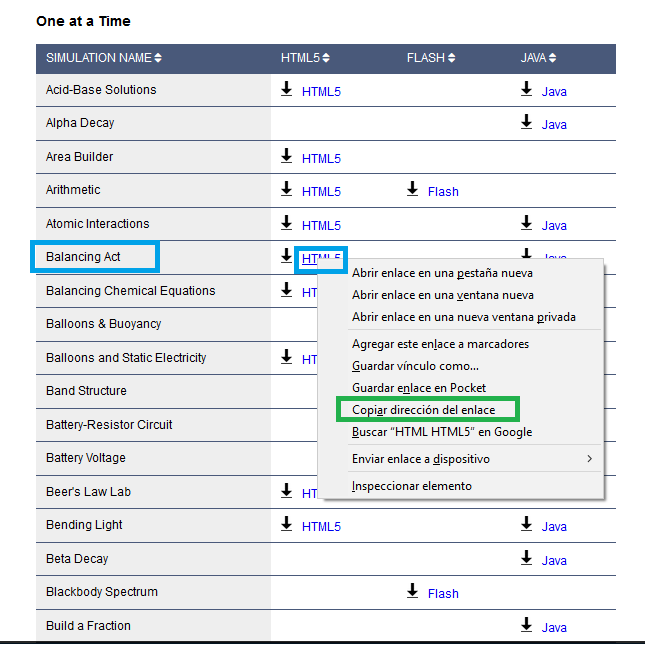The image size is (645, 652).
Task: Select 'Abrir enlace en una pestaña nueva'
Action: 442,273
